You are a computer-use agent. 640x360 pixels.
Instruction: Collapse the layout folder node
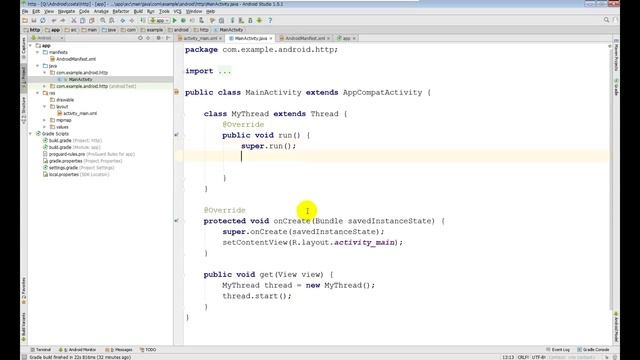44,107
